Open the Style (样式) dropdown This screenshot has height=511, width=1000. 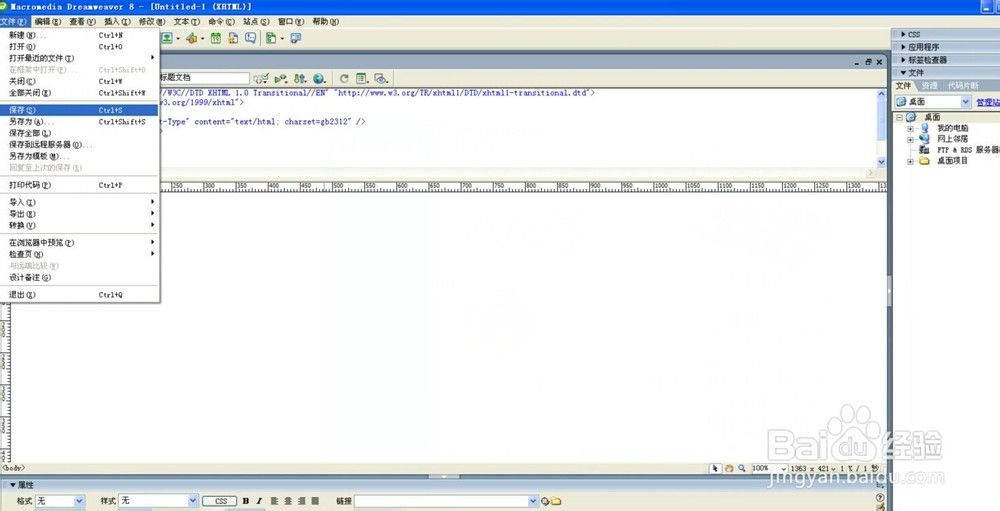click(159, 501)
